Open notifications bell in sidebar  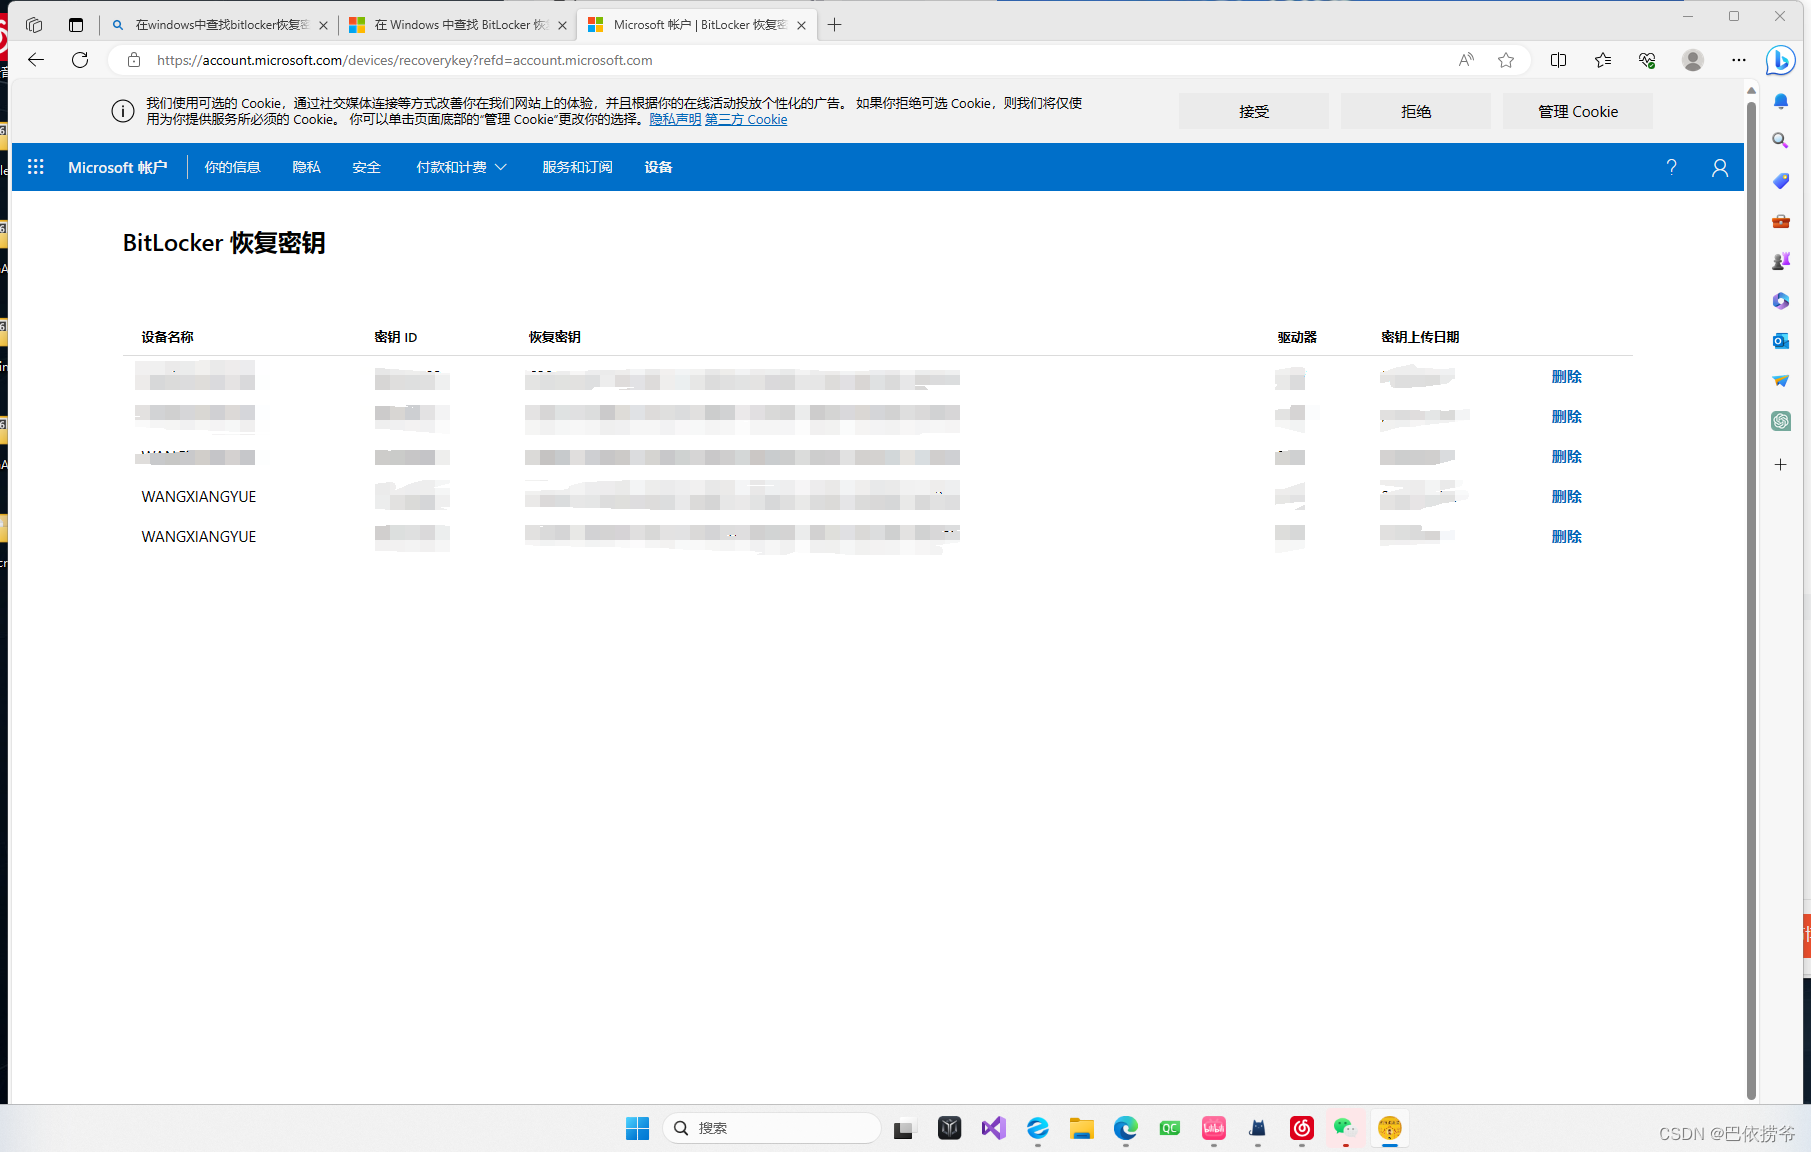click(x=1781, y=101)
